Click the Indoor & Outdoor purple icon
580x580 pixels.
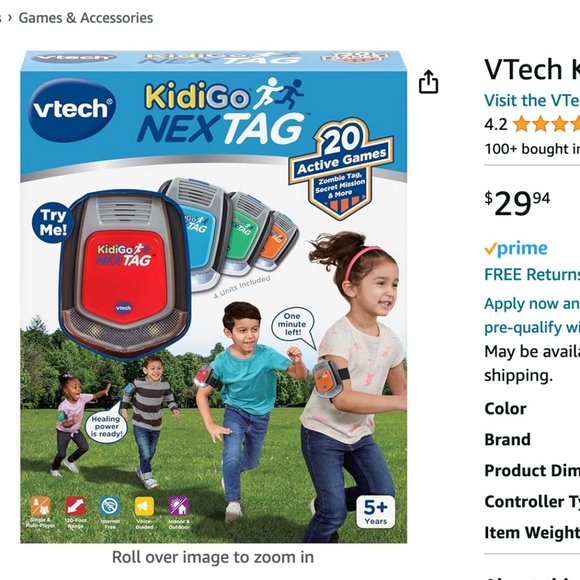coord(179,506)
